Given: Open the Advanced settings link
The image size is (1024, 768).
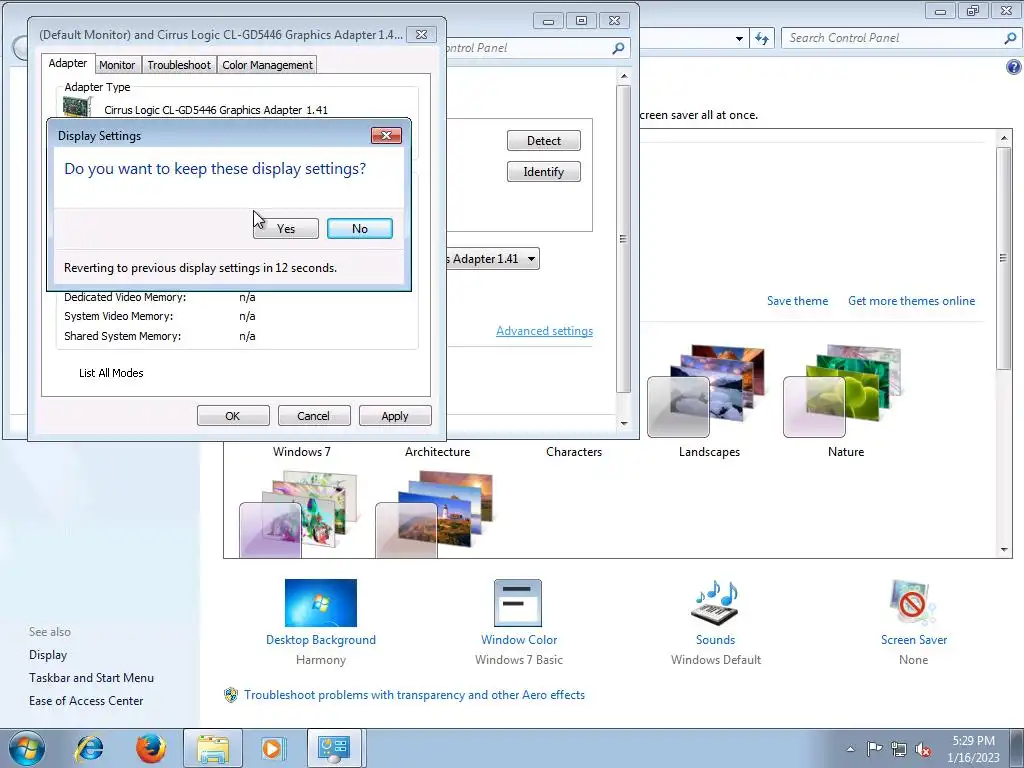Looking at the screenshot, I should pyautogui.click(x=544, y=330).
